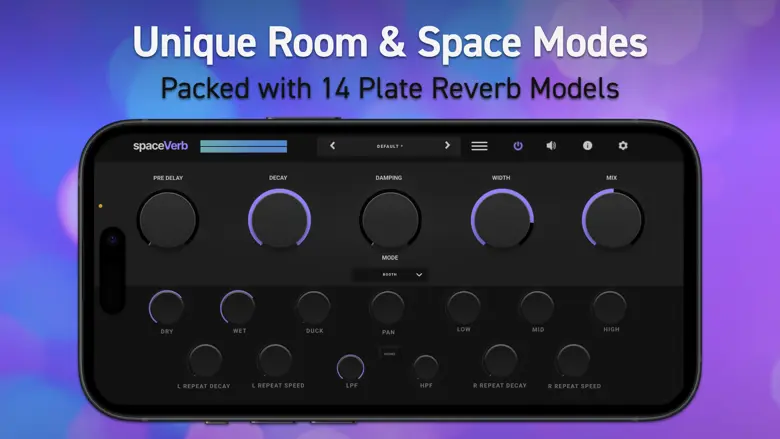The image size is (780, 439).
Task: Toggle the plugin power button
Action: coord(518,146)
